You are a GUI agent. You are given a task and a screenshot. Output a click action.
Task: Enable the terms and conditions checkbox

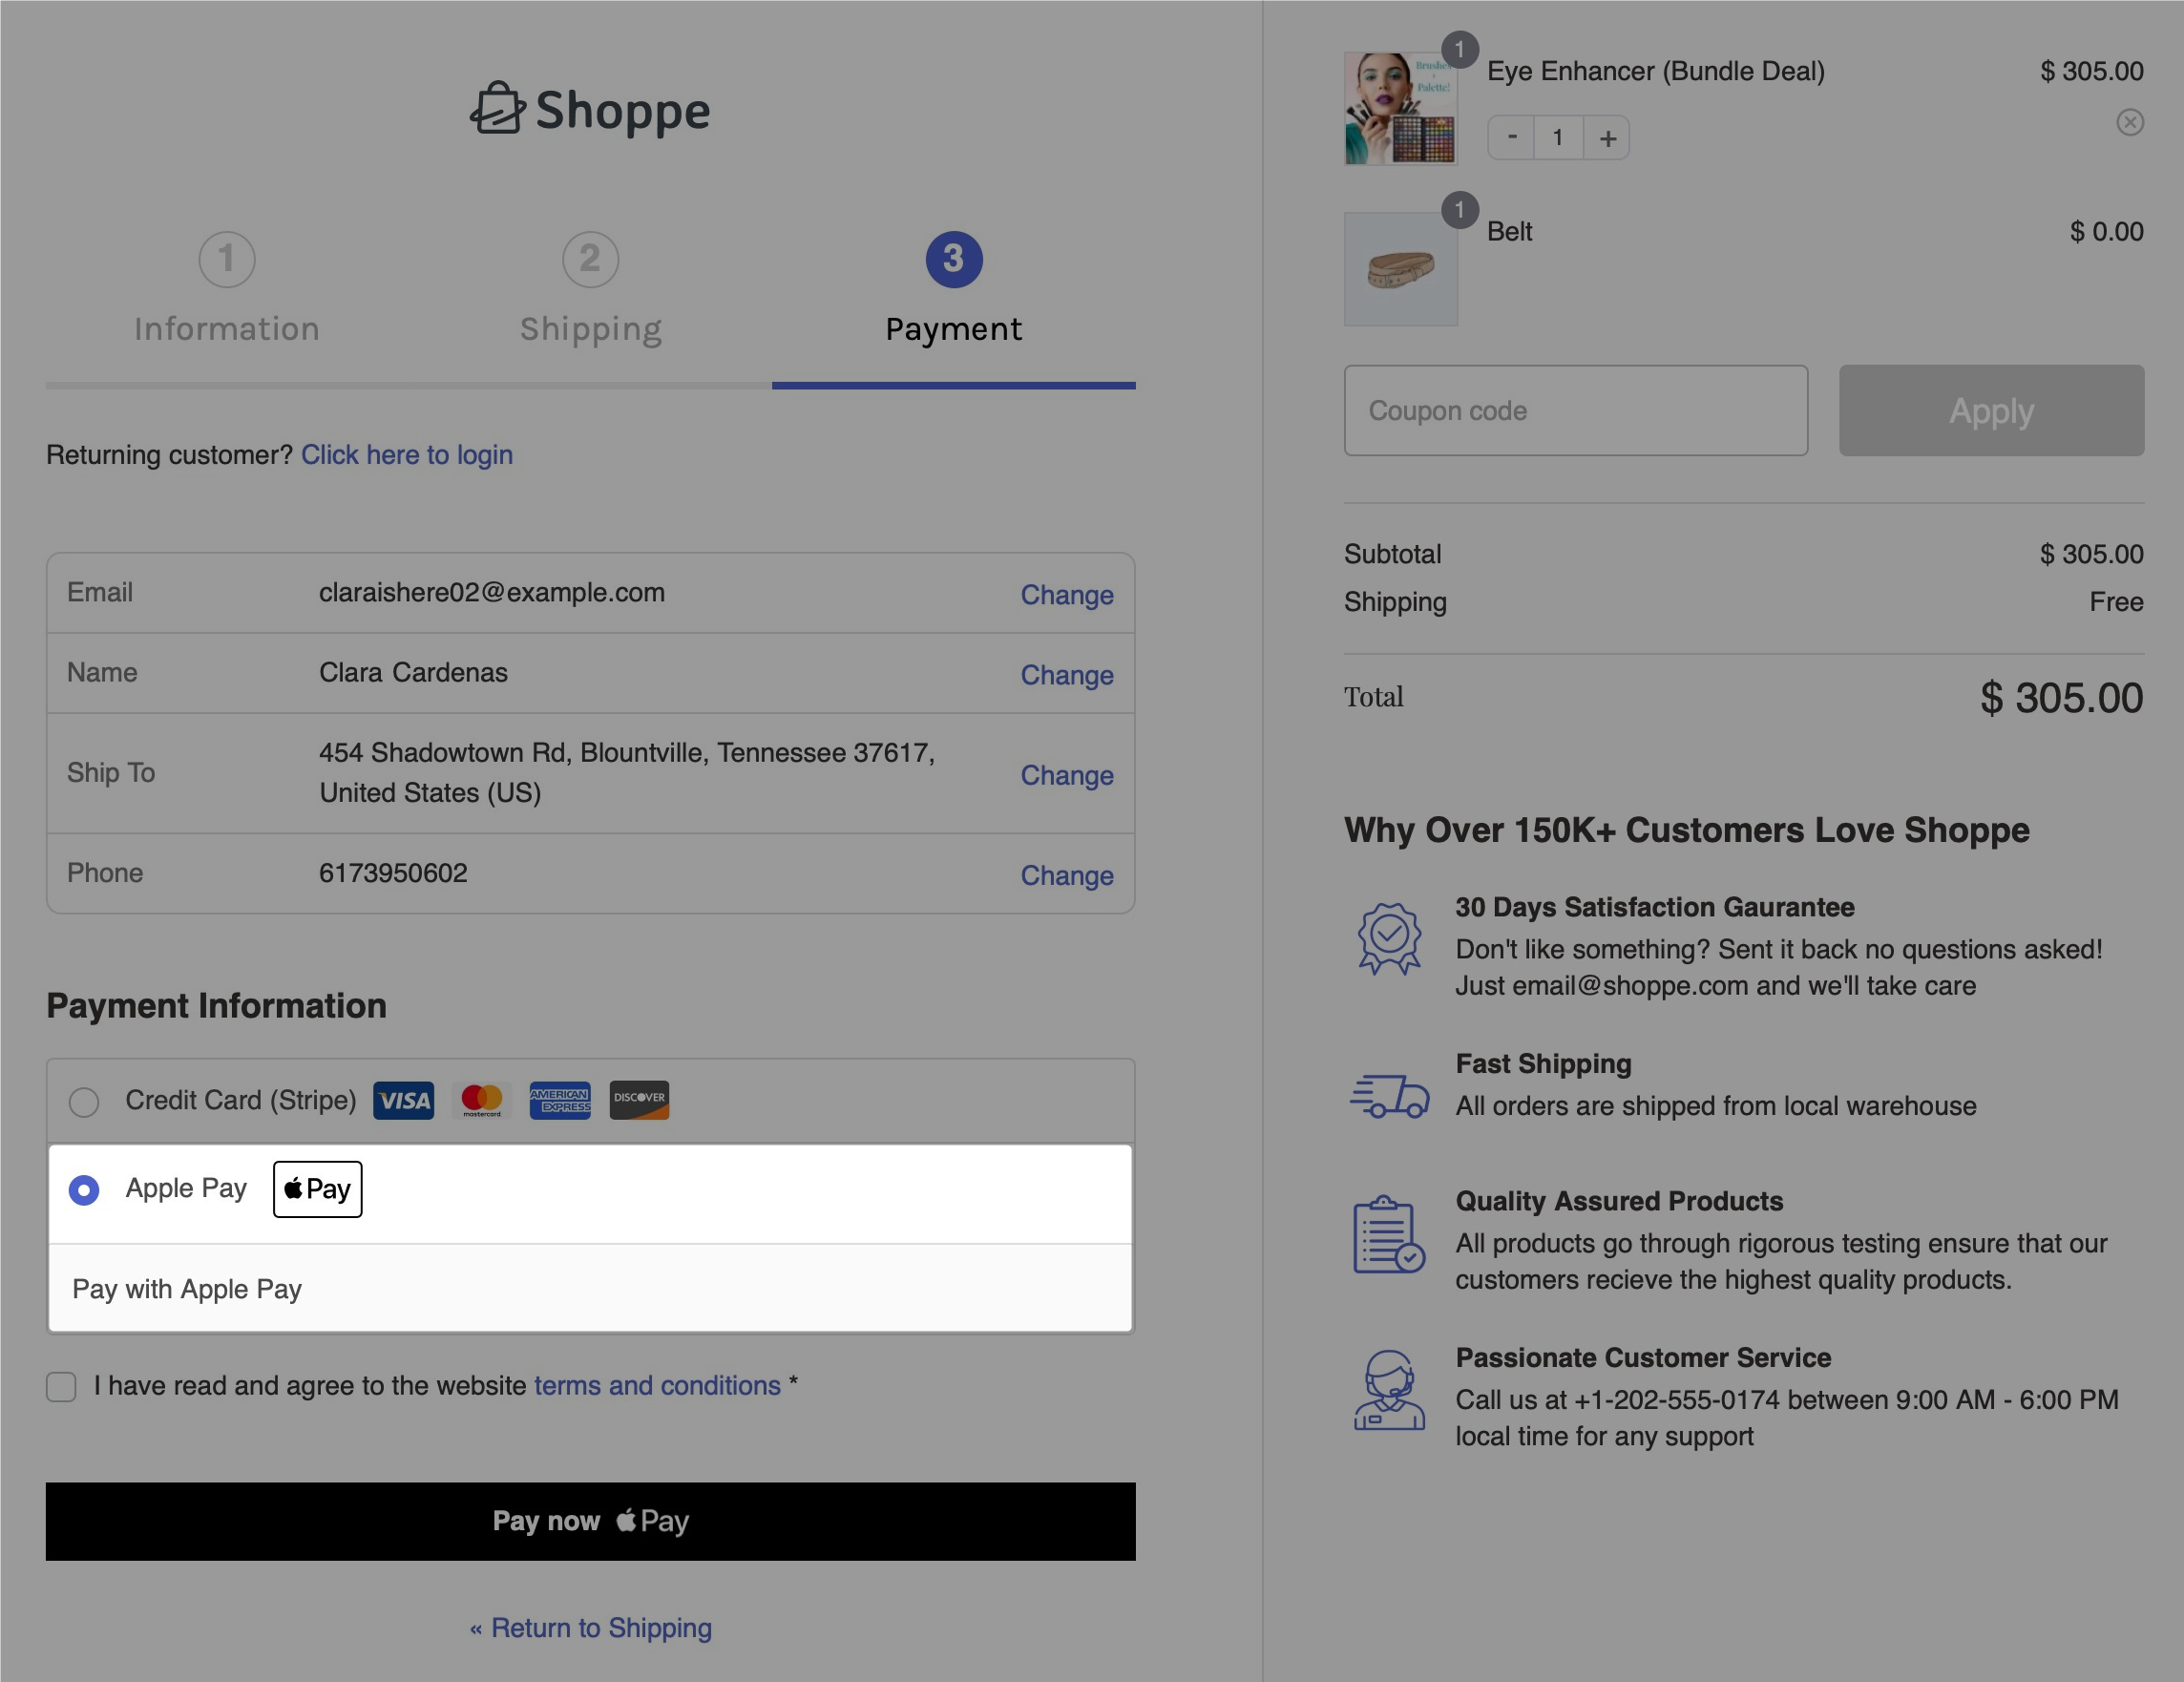click(x=62, y=1385)
